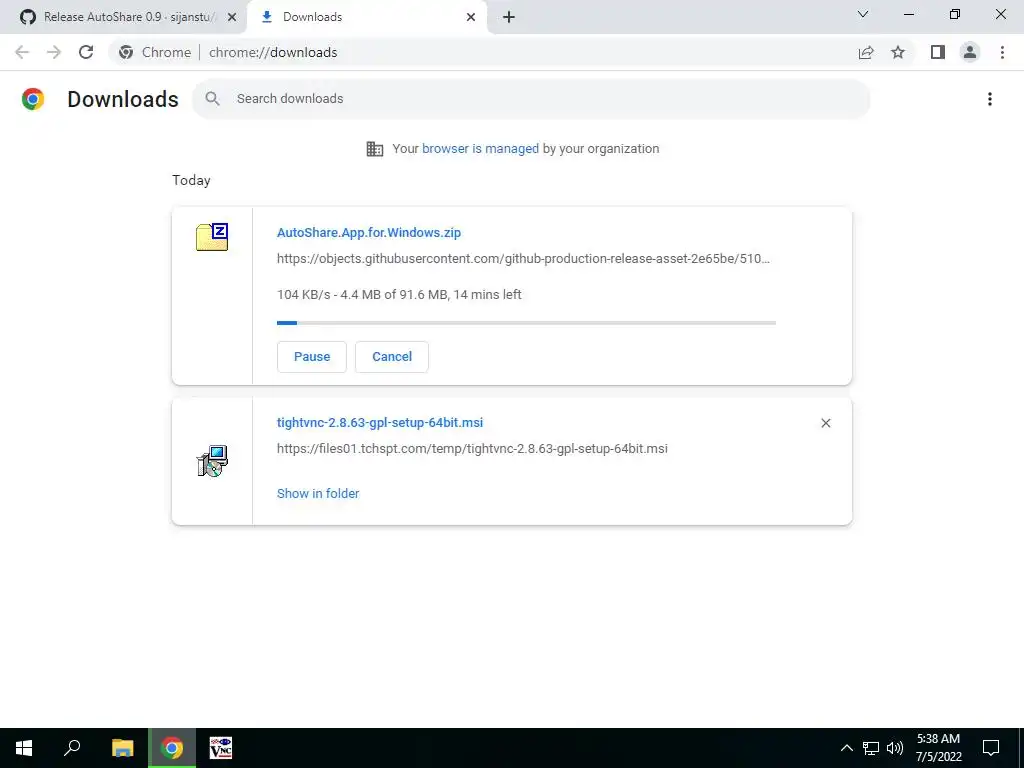1024x768 pixels.
Task: Reload the downloads page
Action: 86,52
